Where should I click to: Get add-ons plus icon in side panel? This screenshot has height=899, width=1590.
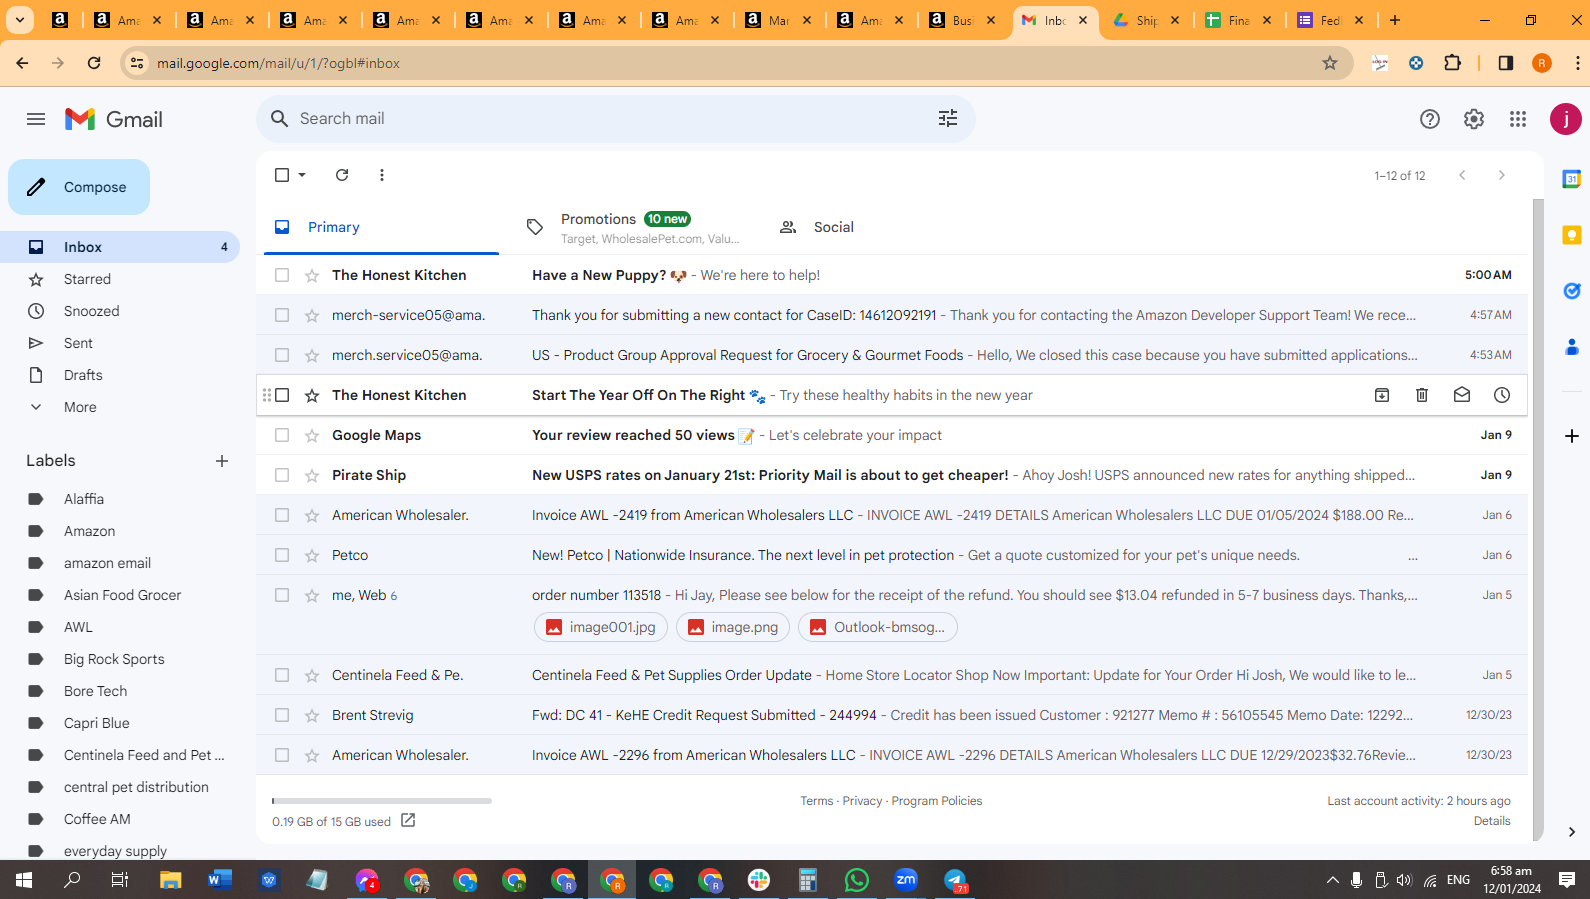pos(1572,436)
